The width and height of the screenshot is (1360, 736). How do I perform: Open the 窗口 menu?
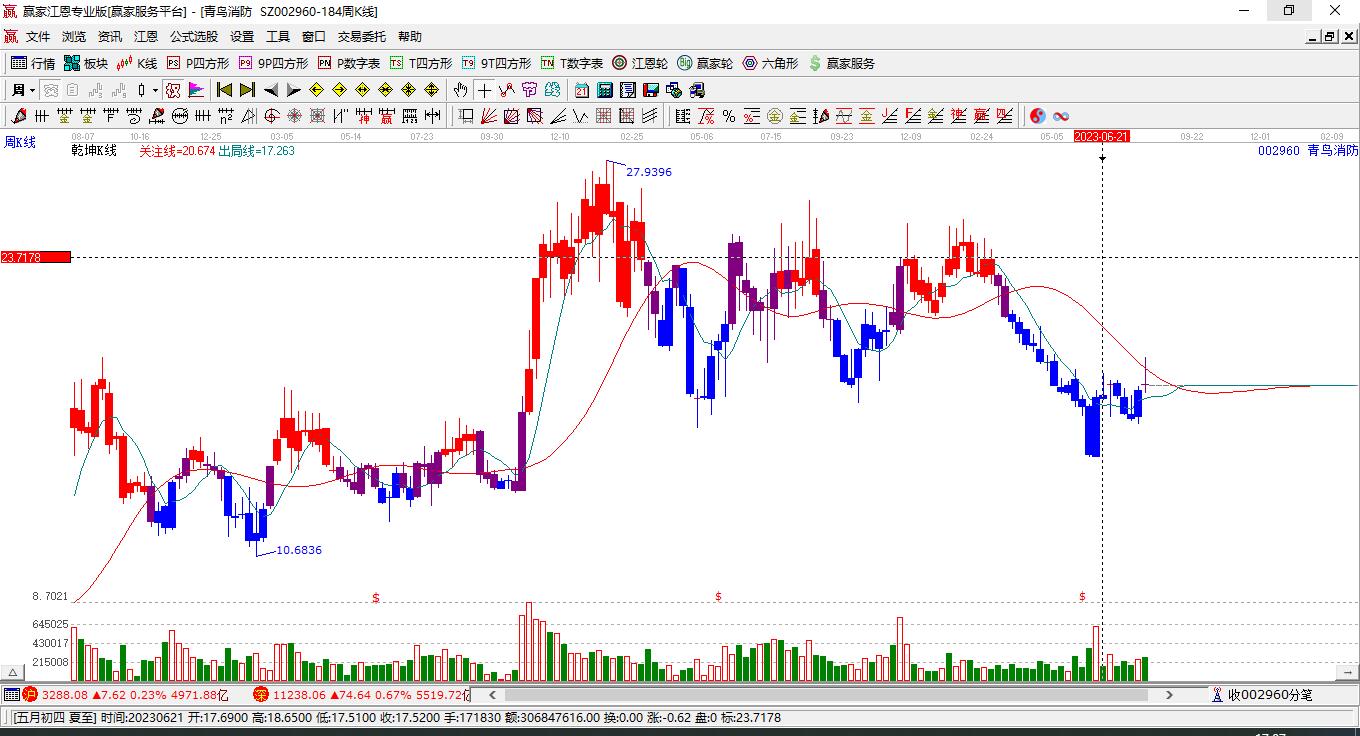click(x=314, y=36)
